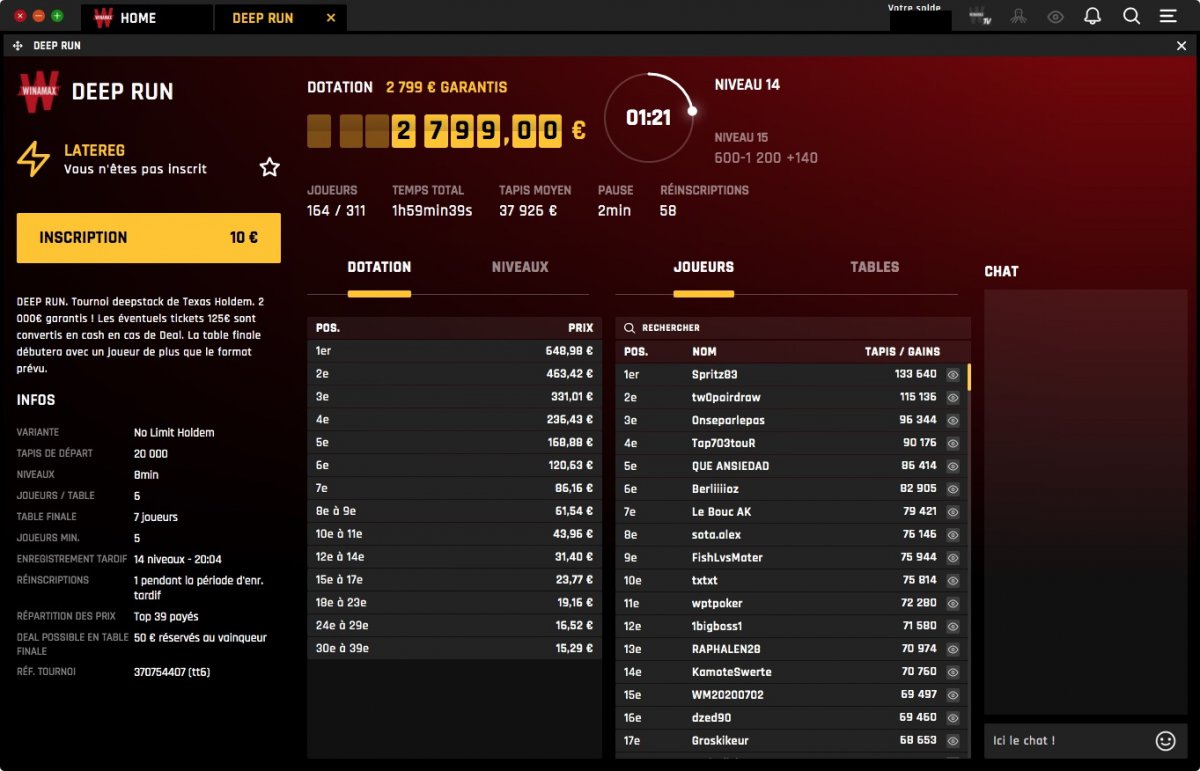Open the hamburger menu

[x=1168, y=16]
